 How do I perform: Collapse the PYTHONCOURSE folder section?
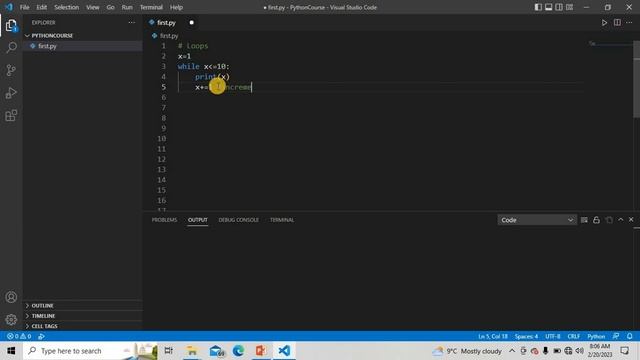click(82, 36)
